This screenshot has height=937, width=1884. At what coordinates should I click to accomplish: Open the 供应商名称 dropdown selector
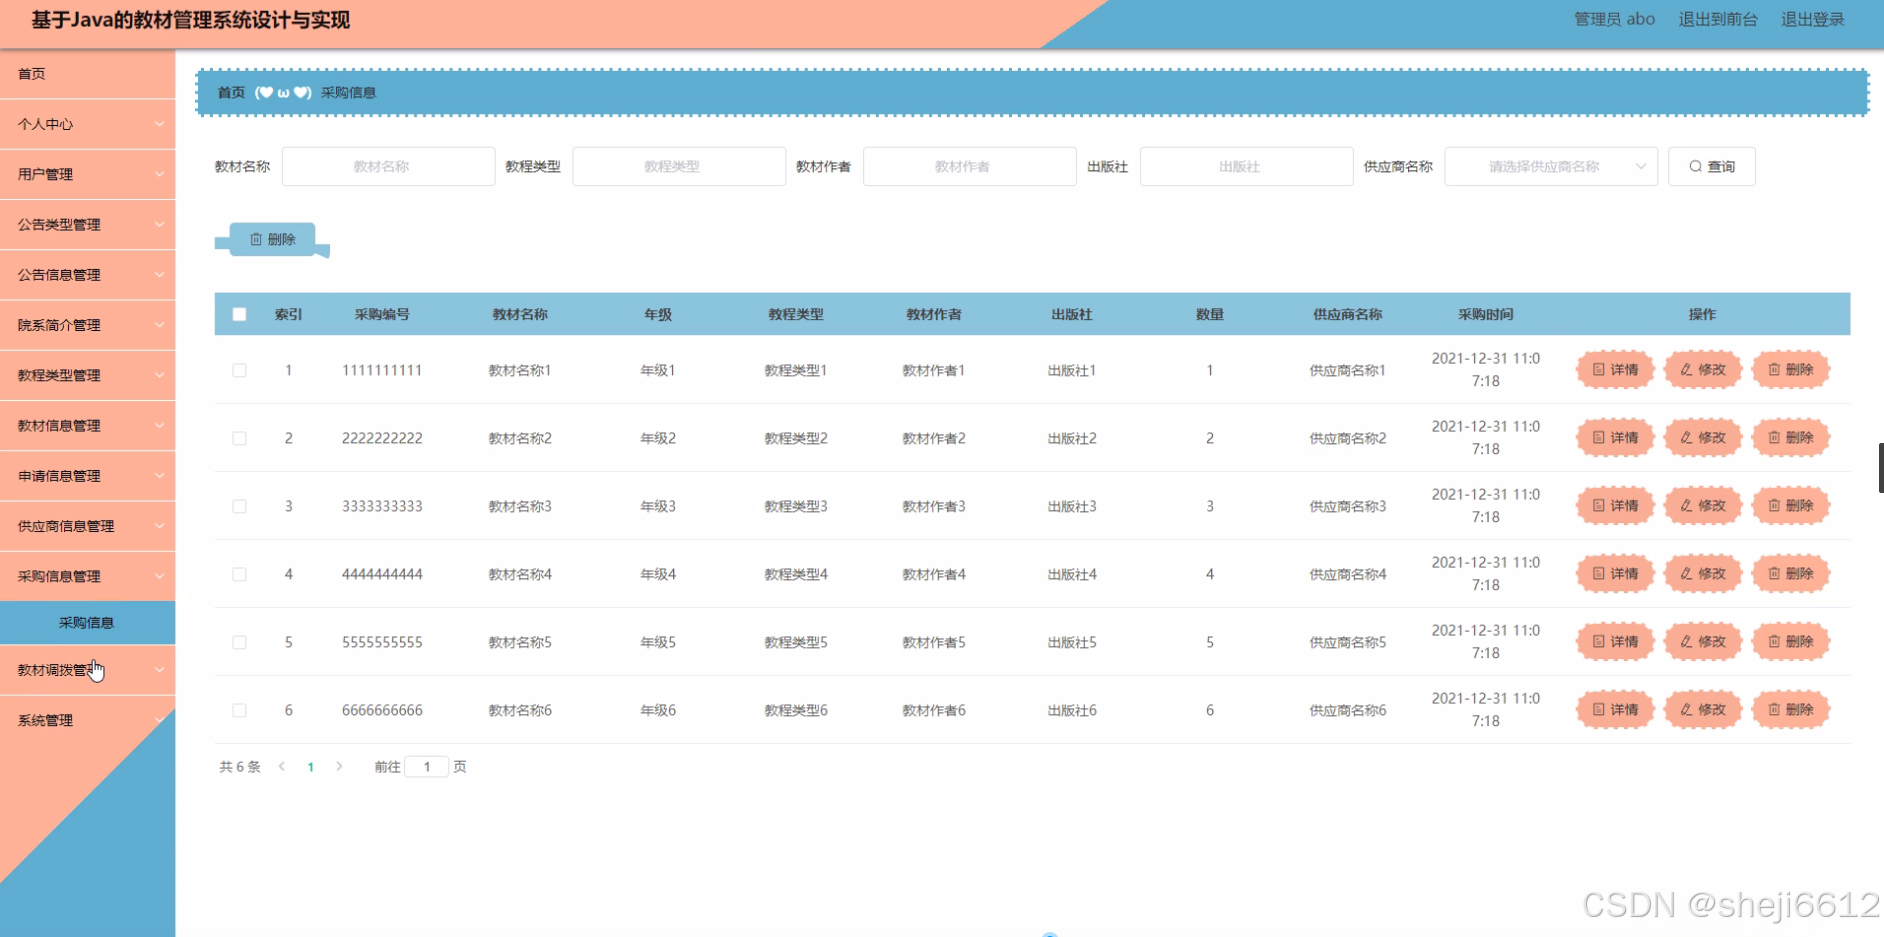click(x=1549, y=166)
